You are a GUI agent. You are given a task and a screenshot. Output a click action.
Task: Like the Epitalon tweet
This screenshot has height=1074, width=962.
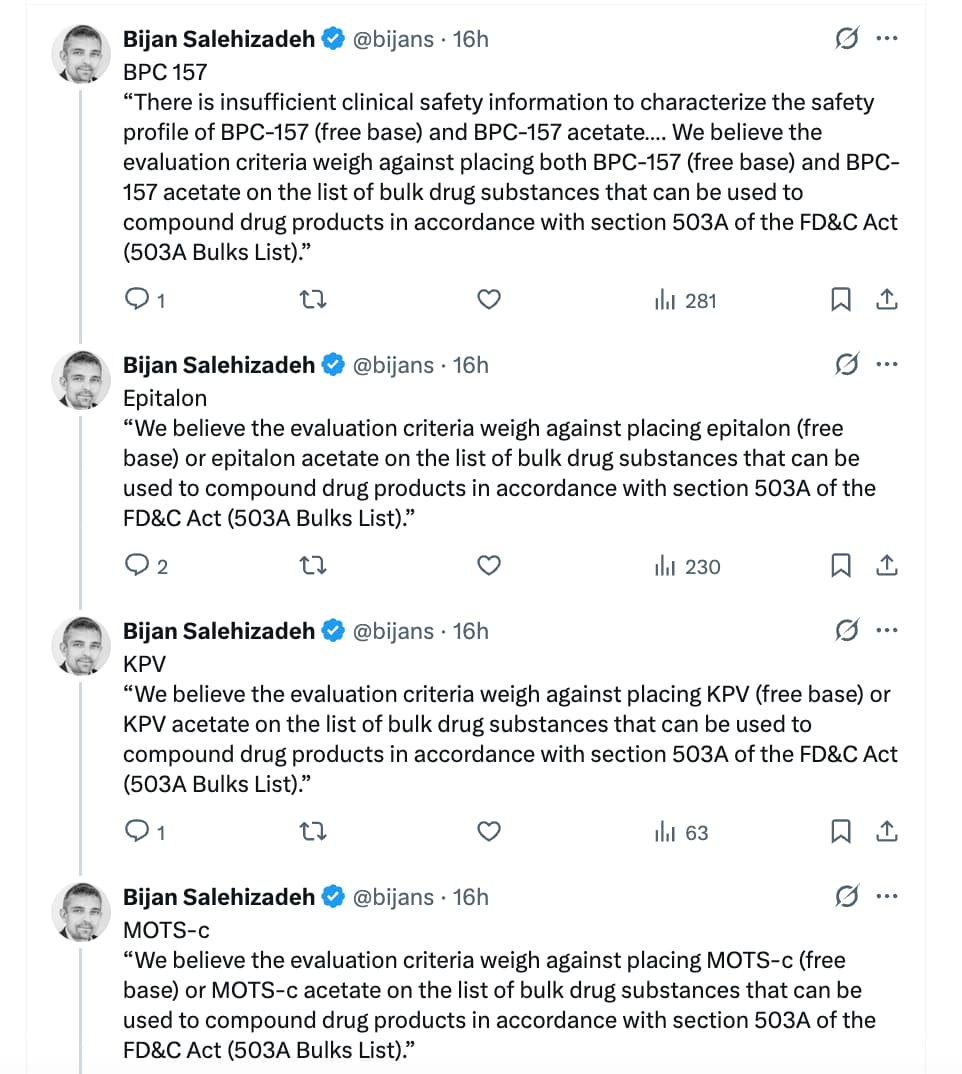[489, 565]
